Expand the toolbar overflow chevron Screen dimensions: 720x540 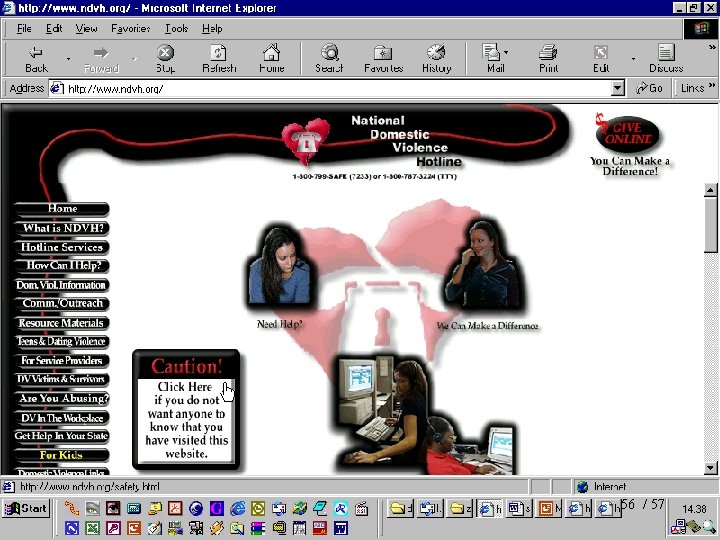point(712,47)
